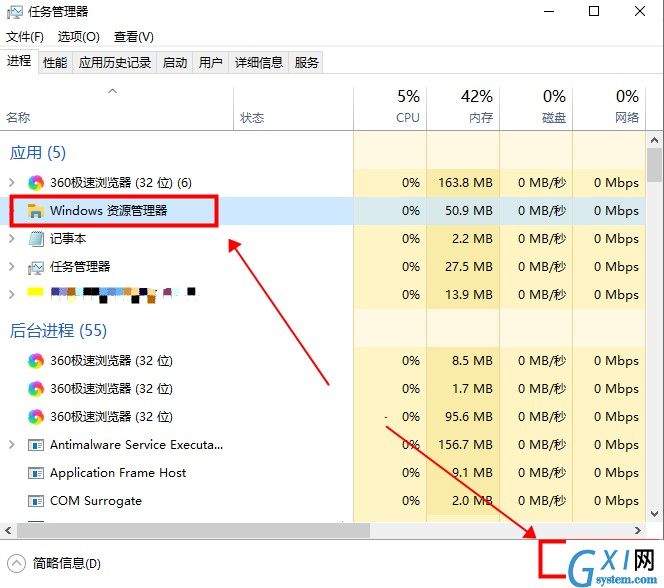
Task: Click the 156.7 MB memory cell
Action: 463,444
